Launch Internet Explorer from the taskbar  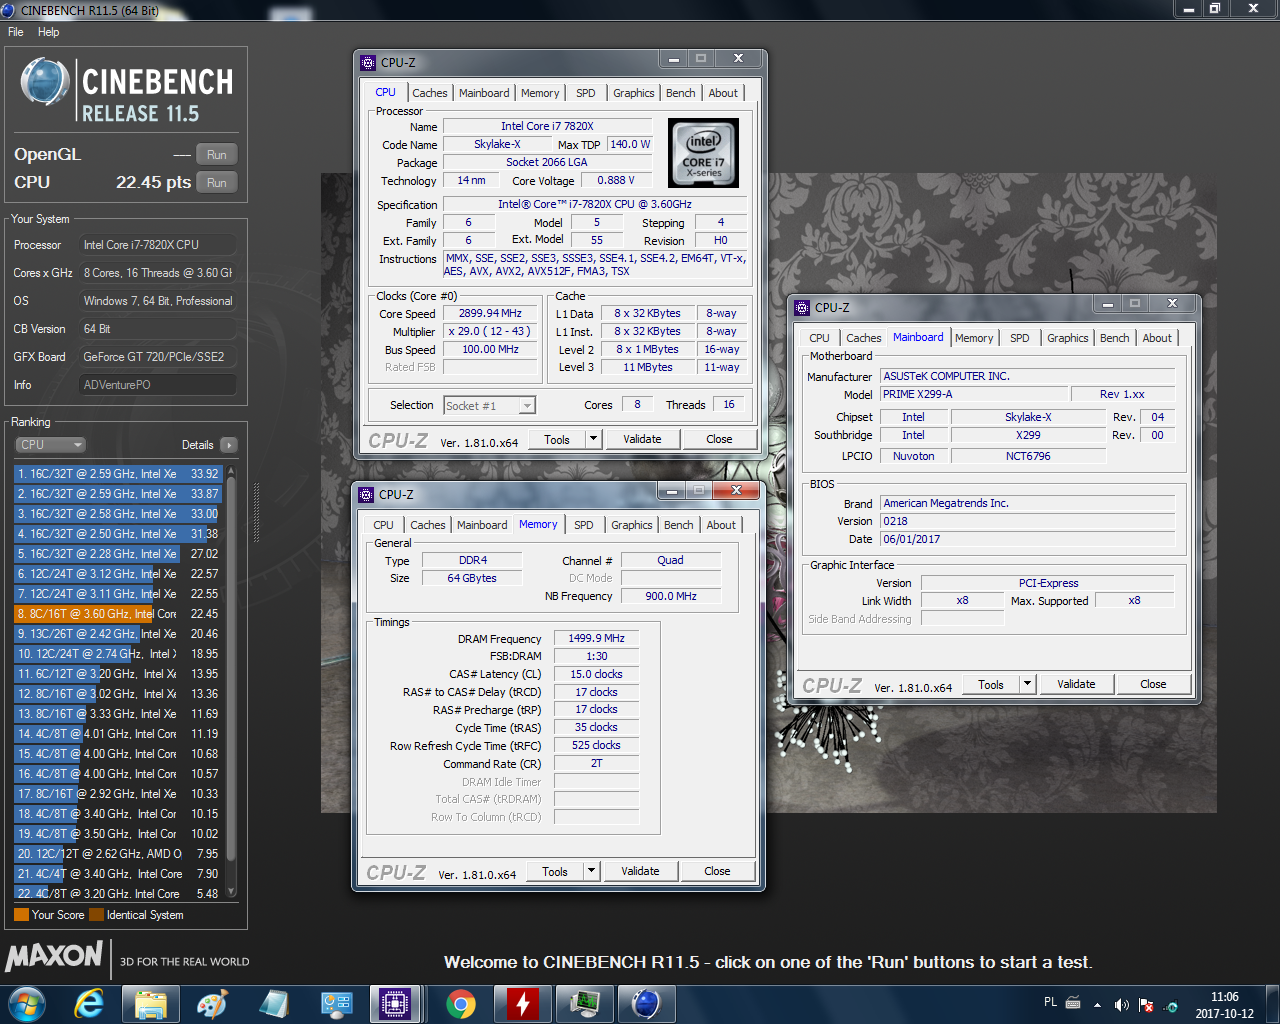pyautogui.click(x=90, y=1003)
